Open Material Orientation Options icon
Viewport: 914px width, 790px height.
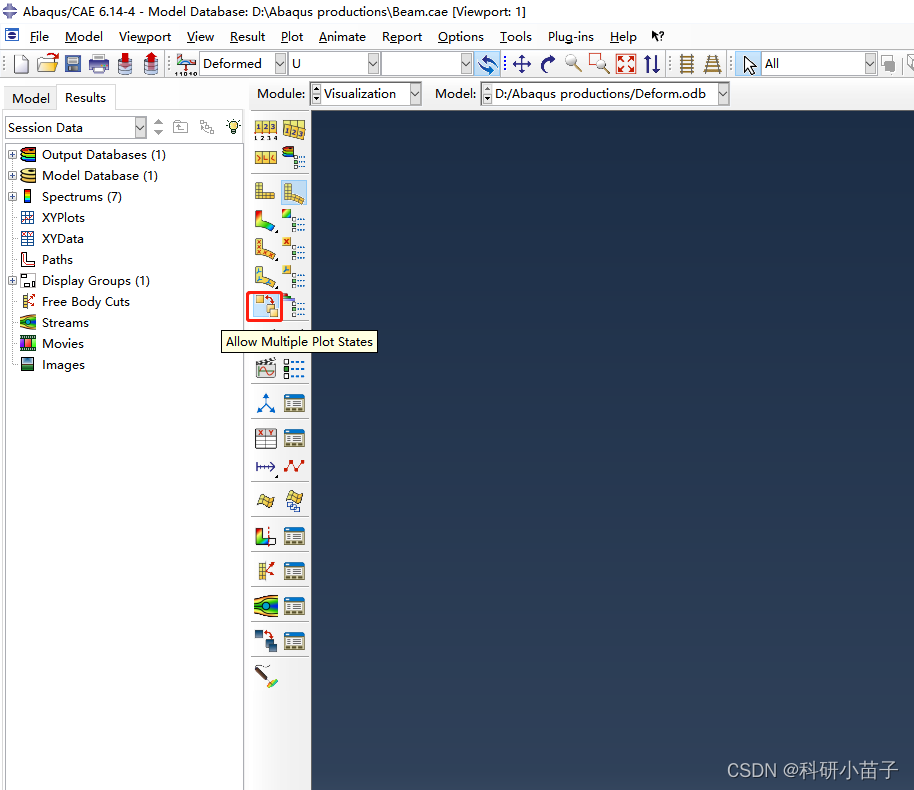[294, 276]
